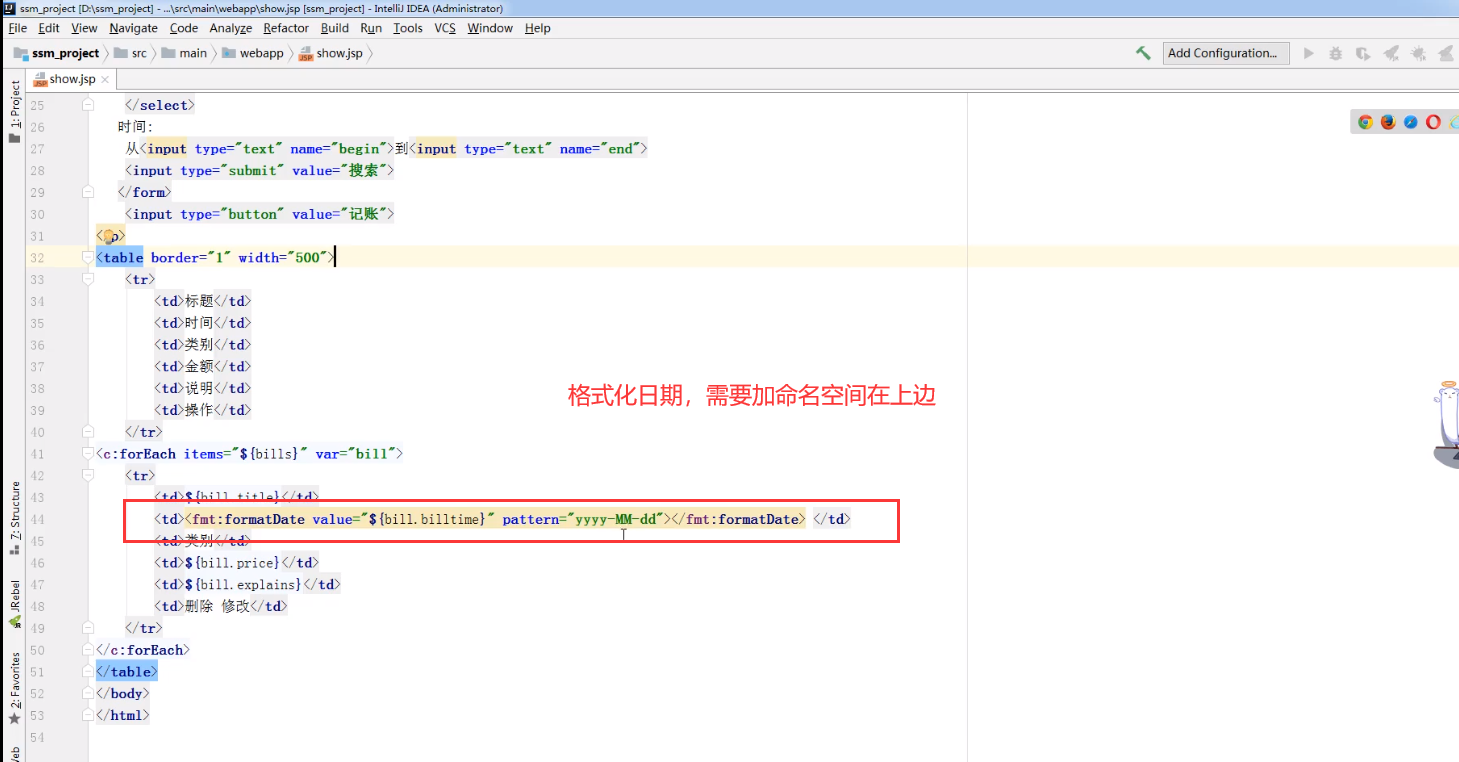Image resolution: width=1459 pixels, height=762 pixels.
Task: Open the View menu
Action: tap(84, 28)
